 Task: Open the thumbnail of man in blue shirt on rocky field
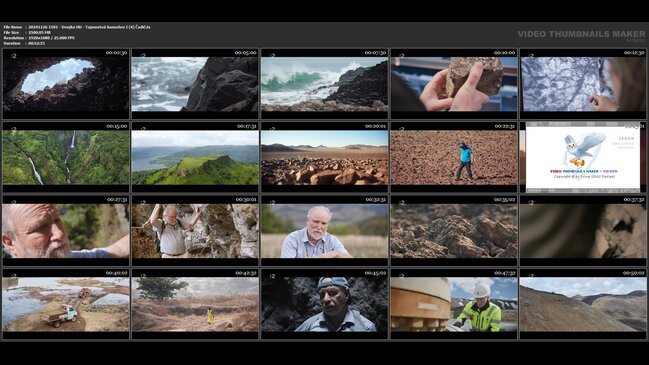tap(454, 157)
